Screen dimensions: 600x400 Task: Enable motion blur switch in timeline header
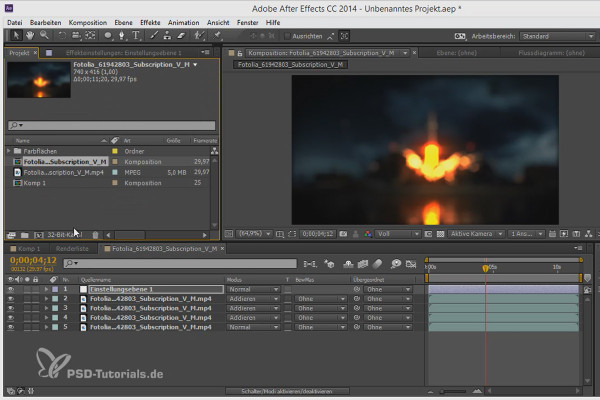tap(377, 264)
